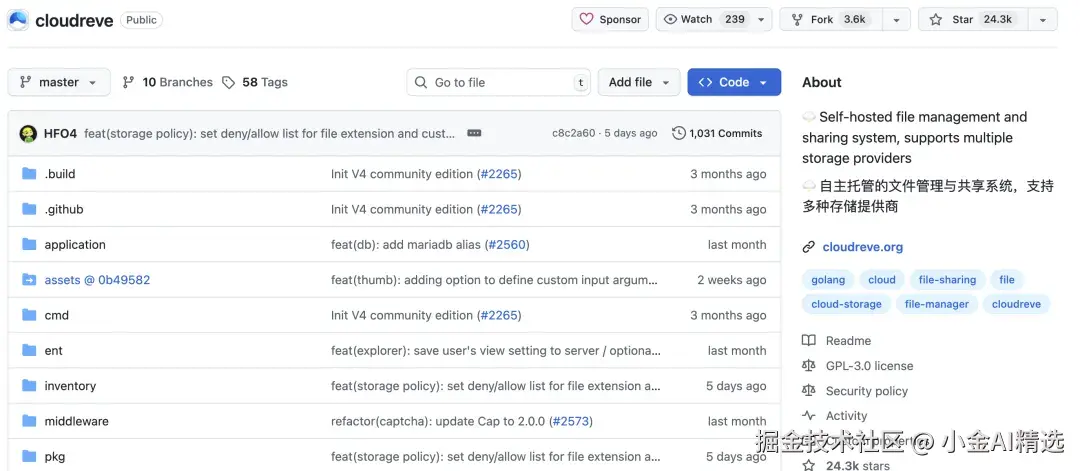Open the feat(thumb) custom input commit message

click(x=495, y=280)
